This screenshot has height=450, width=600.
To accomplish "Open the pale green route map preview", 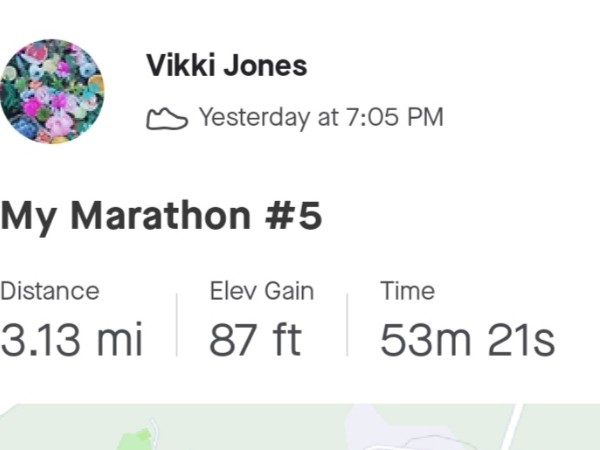I will click(x=300, y=427).
